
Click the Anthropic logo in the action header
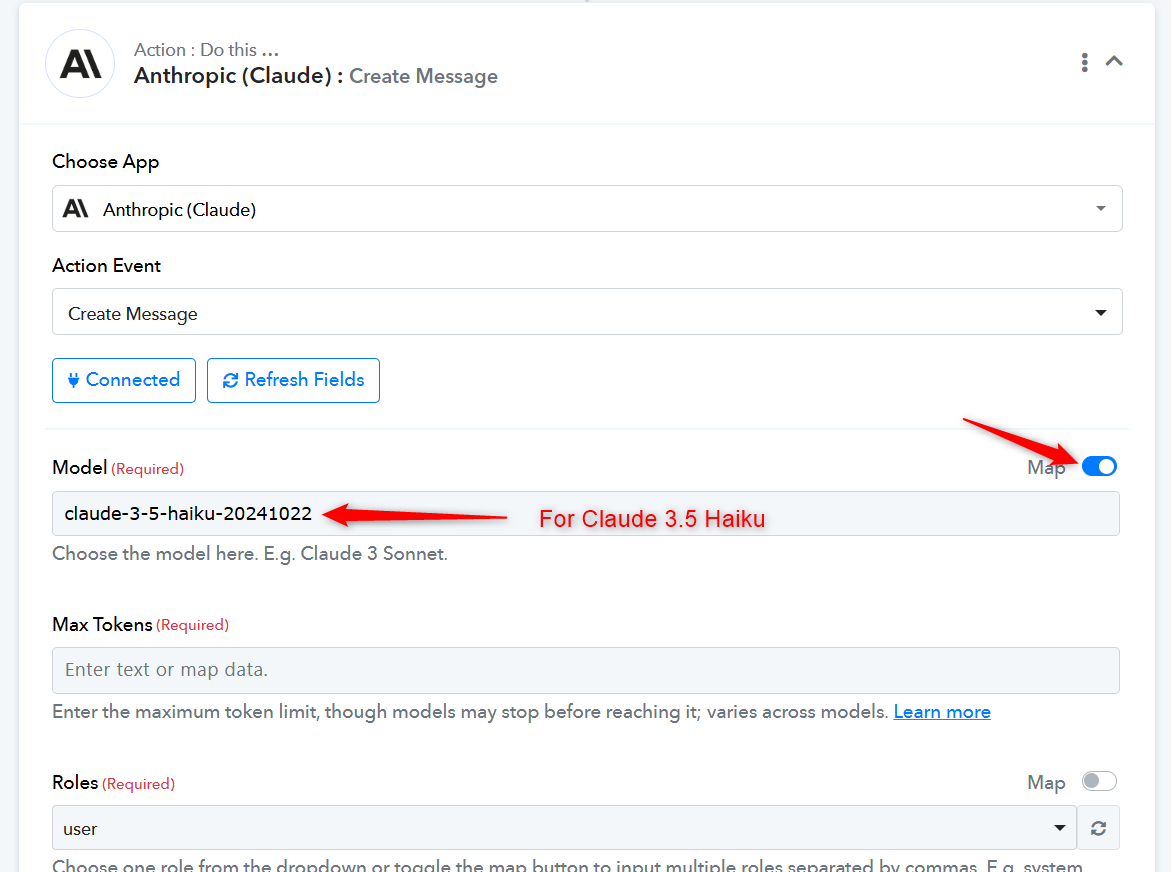tap(80, 63)
